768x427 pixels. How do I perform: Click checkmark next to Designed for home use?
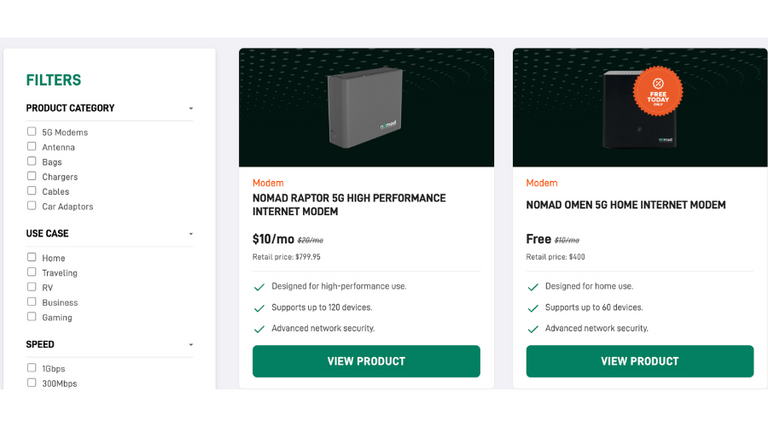[533, 287]
